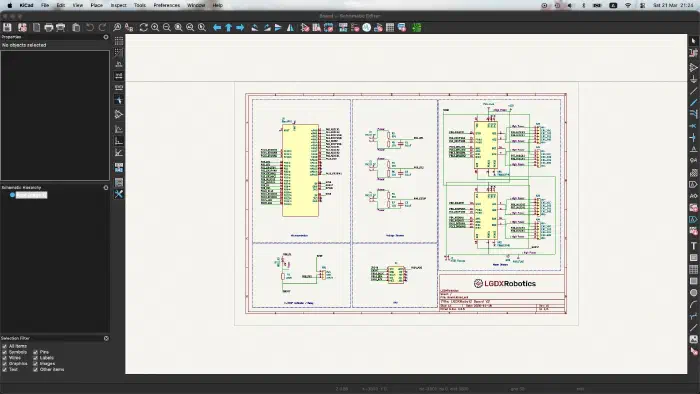Image resolution: width=700 pixels, height=394 pixels.
Task: Open the symbol fields table grid icon
Action: pyautogui.click(x=390, y=28)
